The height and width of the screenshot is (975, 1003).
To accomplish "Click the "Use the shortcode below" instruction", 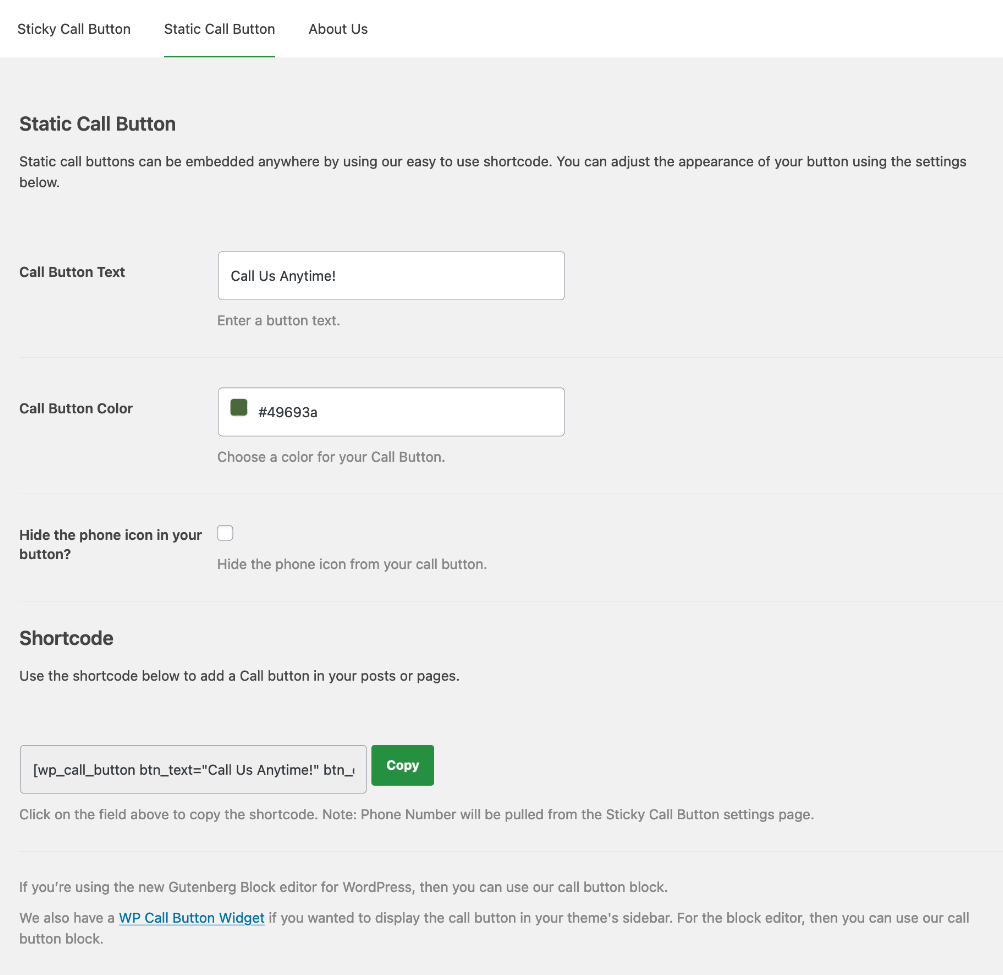I will pos(239,676).
